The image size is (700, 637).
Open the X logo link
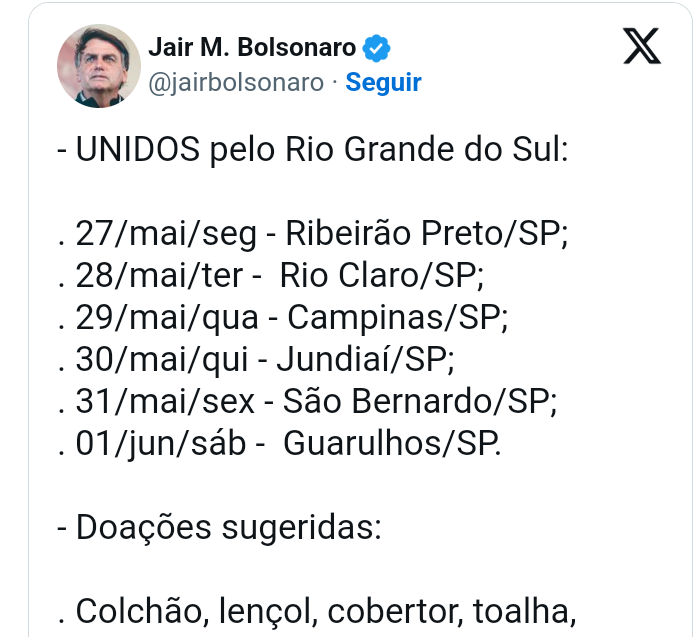(x=642, y=46)
